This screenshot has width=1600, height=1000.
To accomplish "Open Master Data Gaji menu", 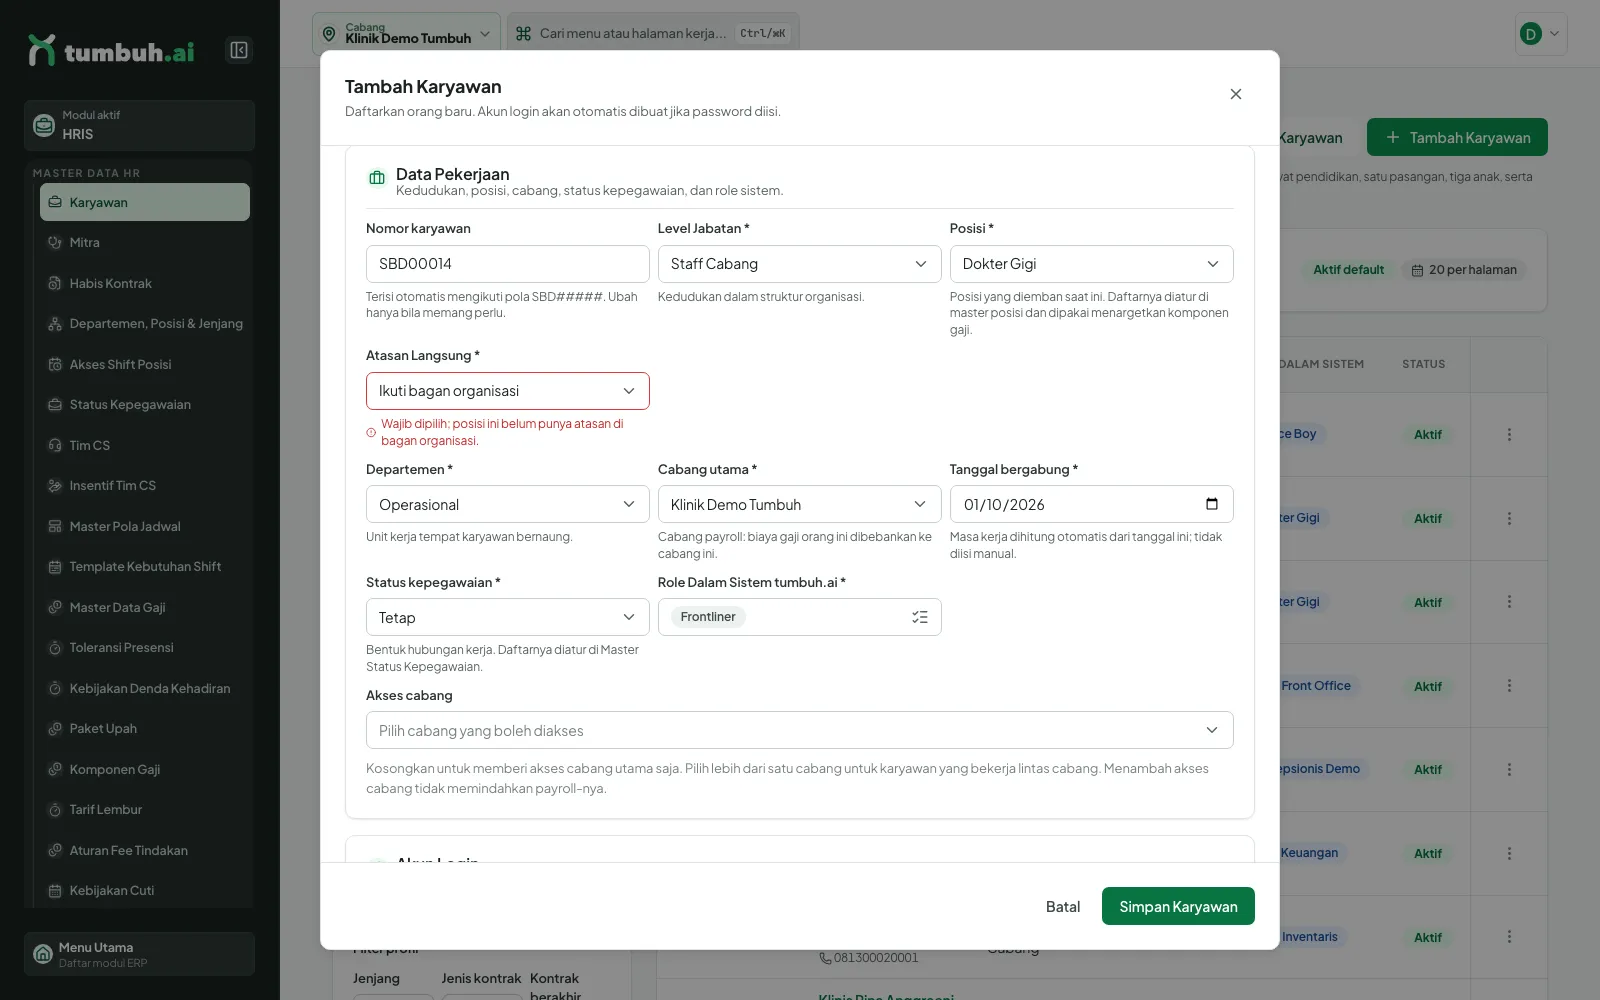I will (145, 607).
